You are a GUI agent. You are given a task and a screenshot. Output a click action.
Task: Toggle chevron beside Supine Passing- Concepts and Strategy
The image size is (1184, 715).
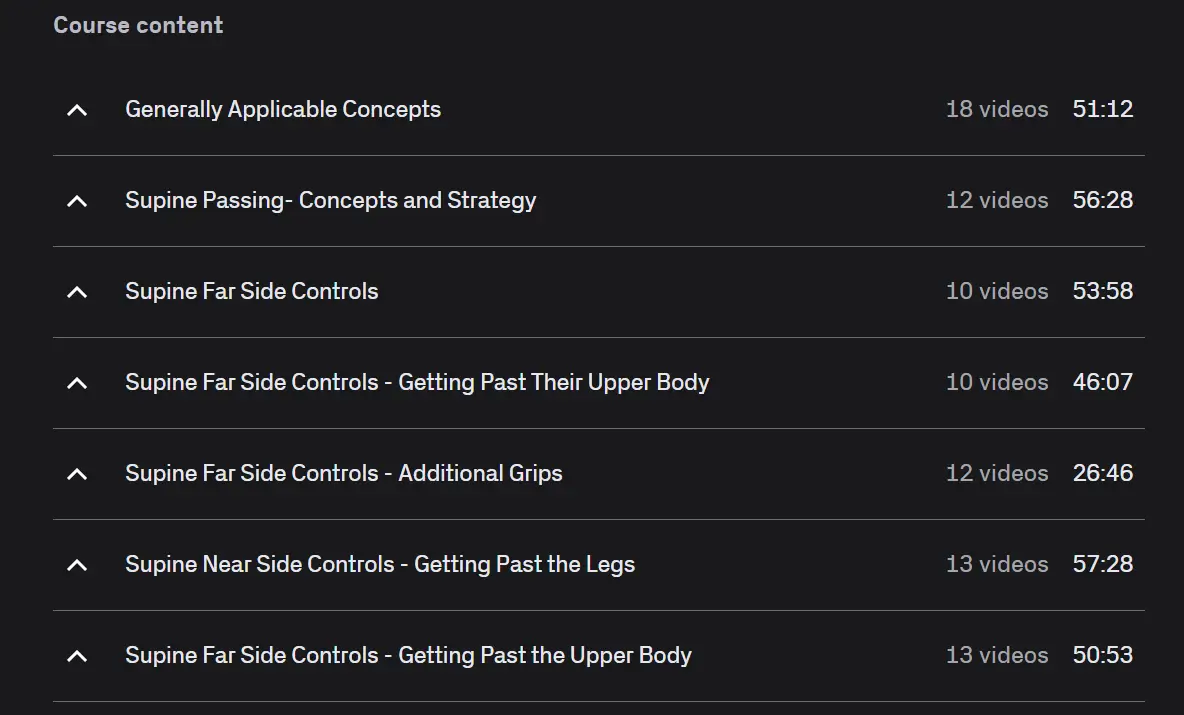tap(77, 201)
